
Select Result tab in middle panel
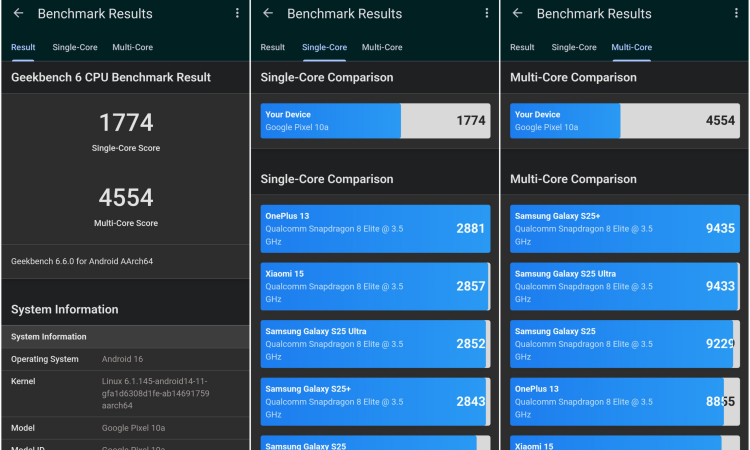[273, 47]
